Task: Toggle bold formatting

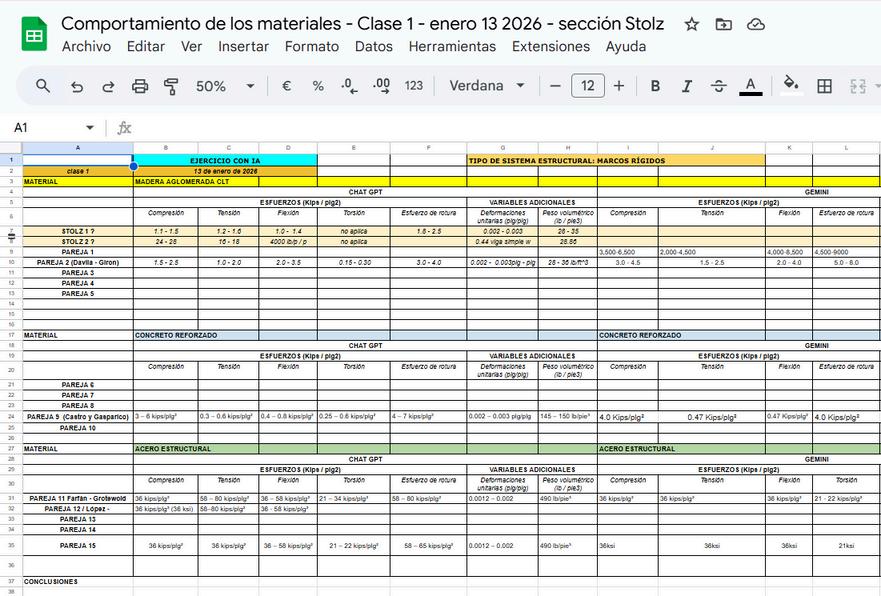Action: pyautogui.click(x=655, y=86)
